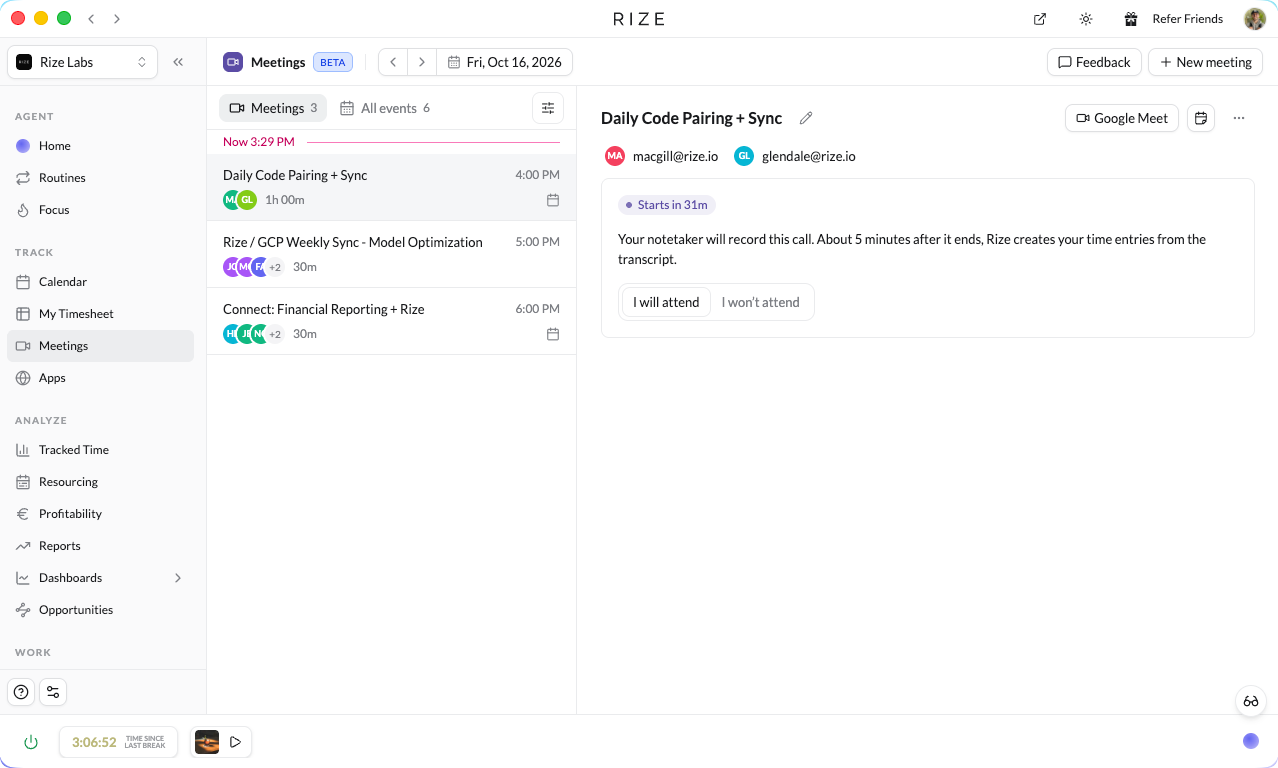Click the New meeting button

coord(1205,62)
